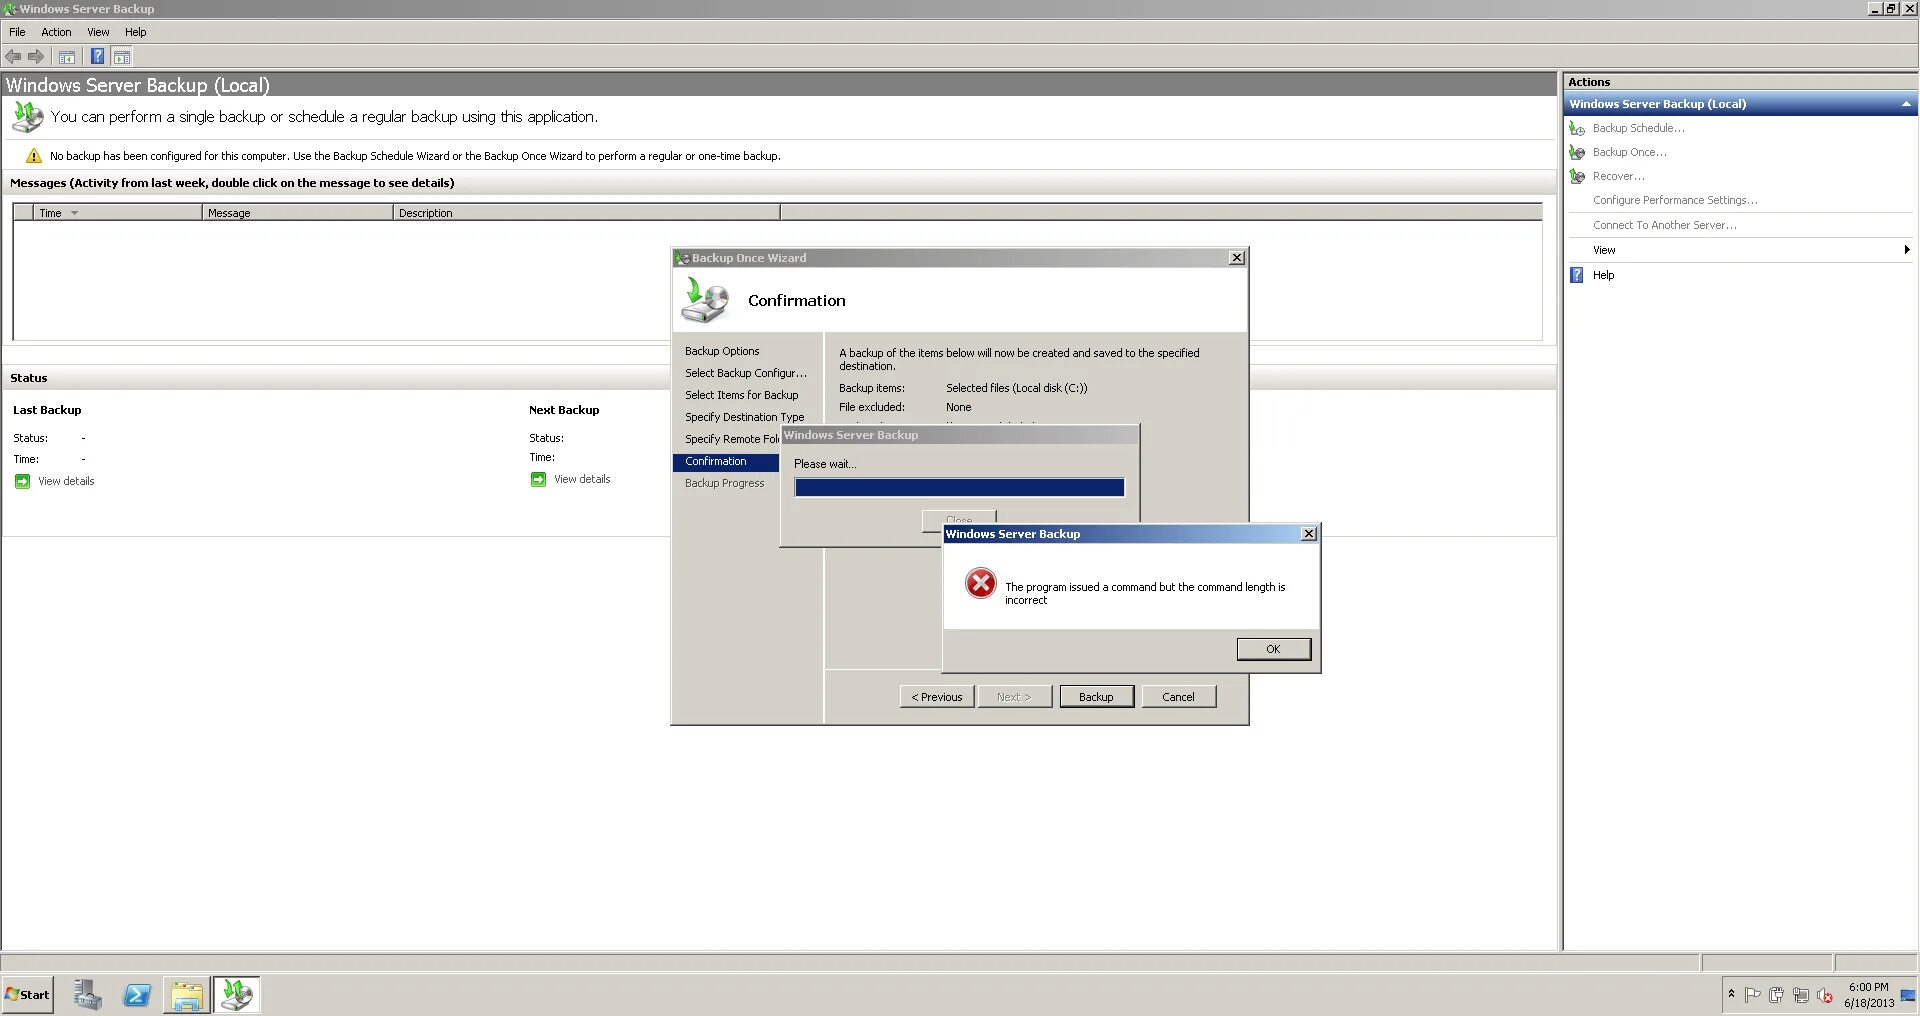The height and width of the screenshot is (1016, 1920).
Task: Open the View menu in the menu bar
Action: pos(98,32)
